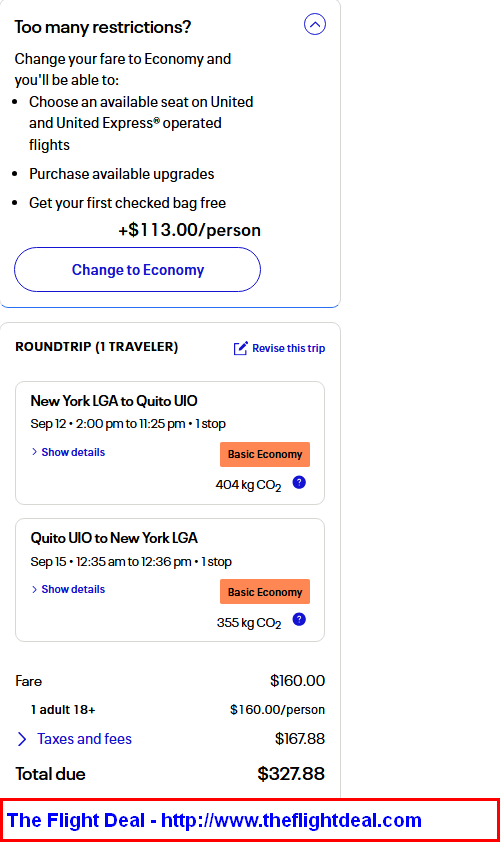Screen dimensions: 500x842
Task: Open CO2 help icon next to 404 kg
Action: point(299,482)
